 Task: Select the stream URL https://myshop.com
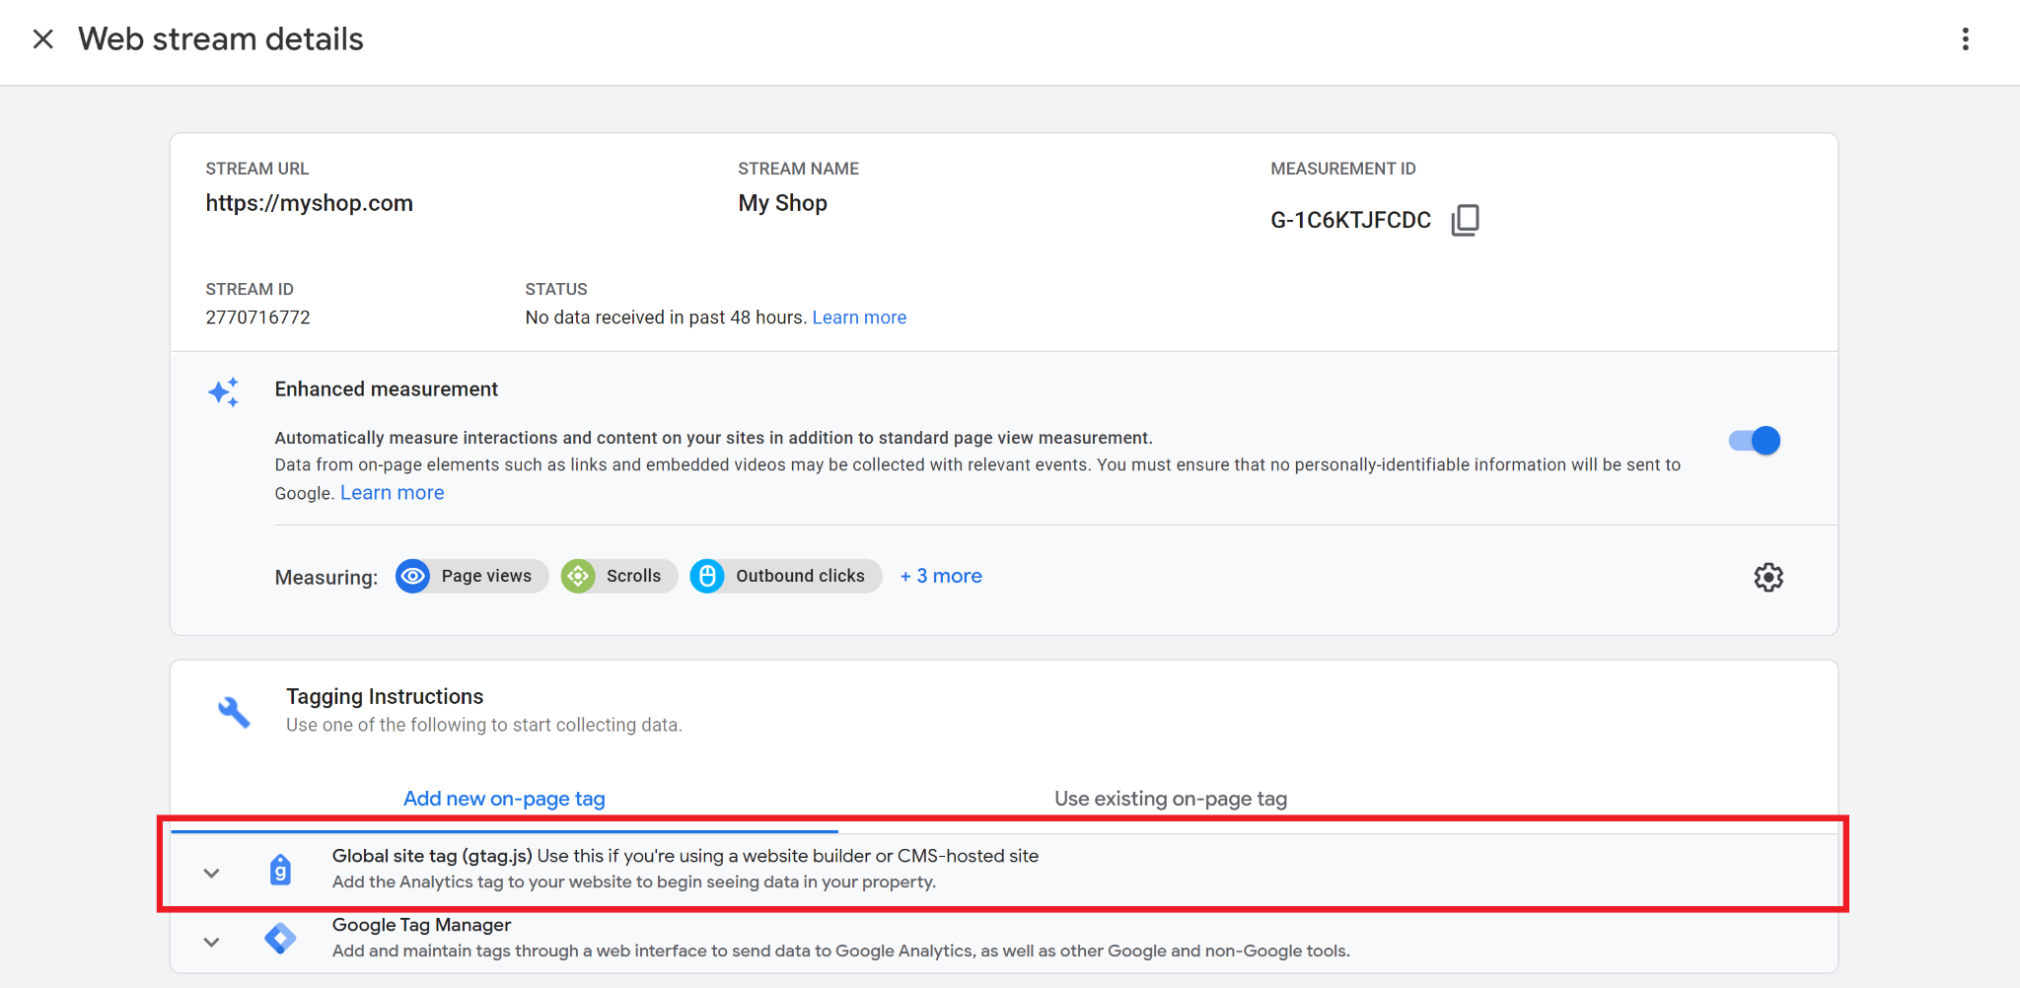coord(309,203)
